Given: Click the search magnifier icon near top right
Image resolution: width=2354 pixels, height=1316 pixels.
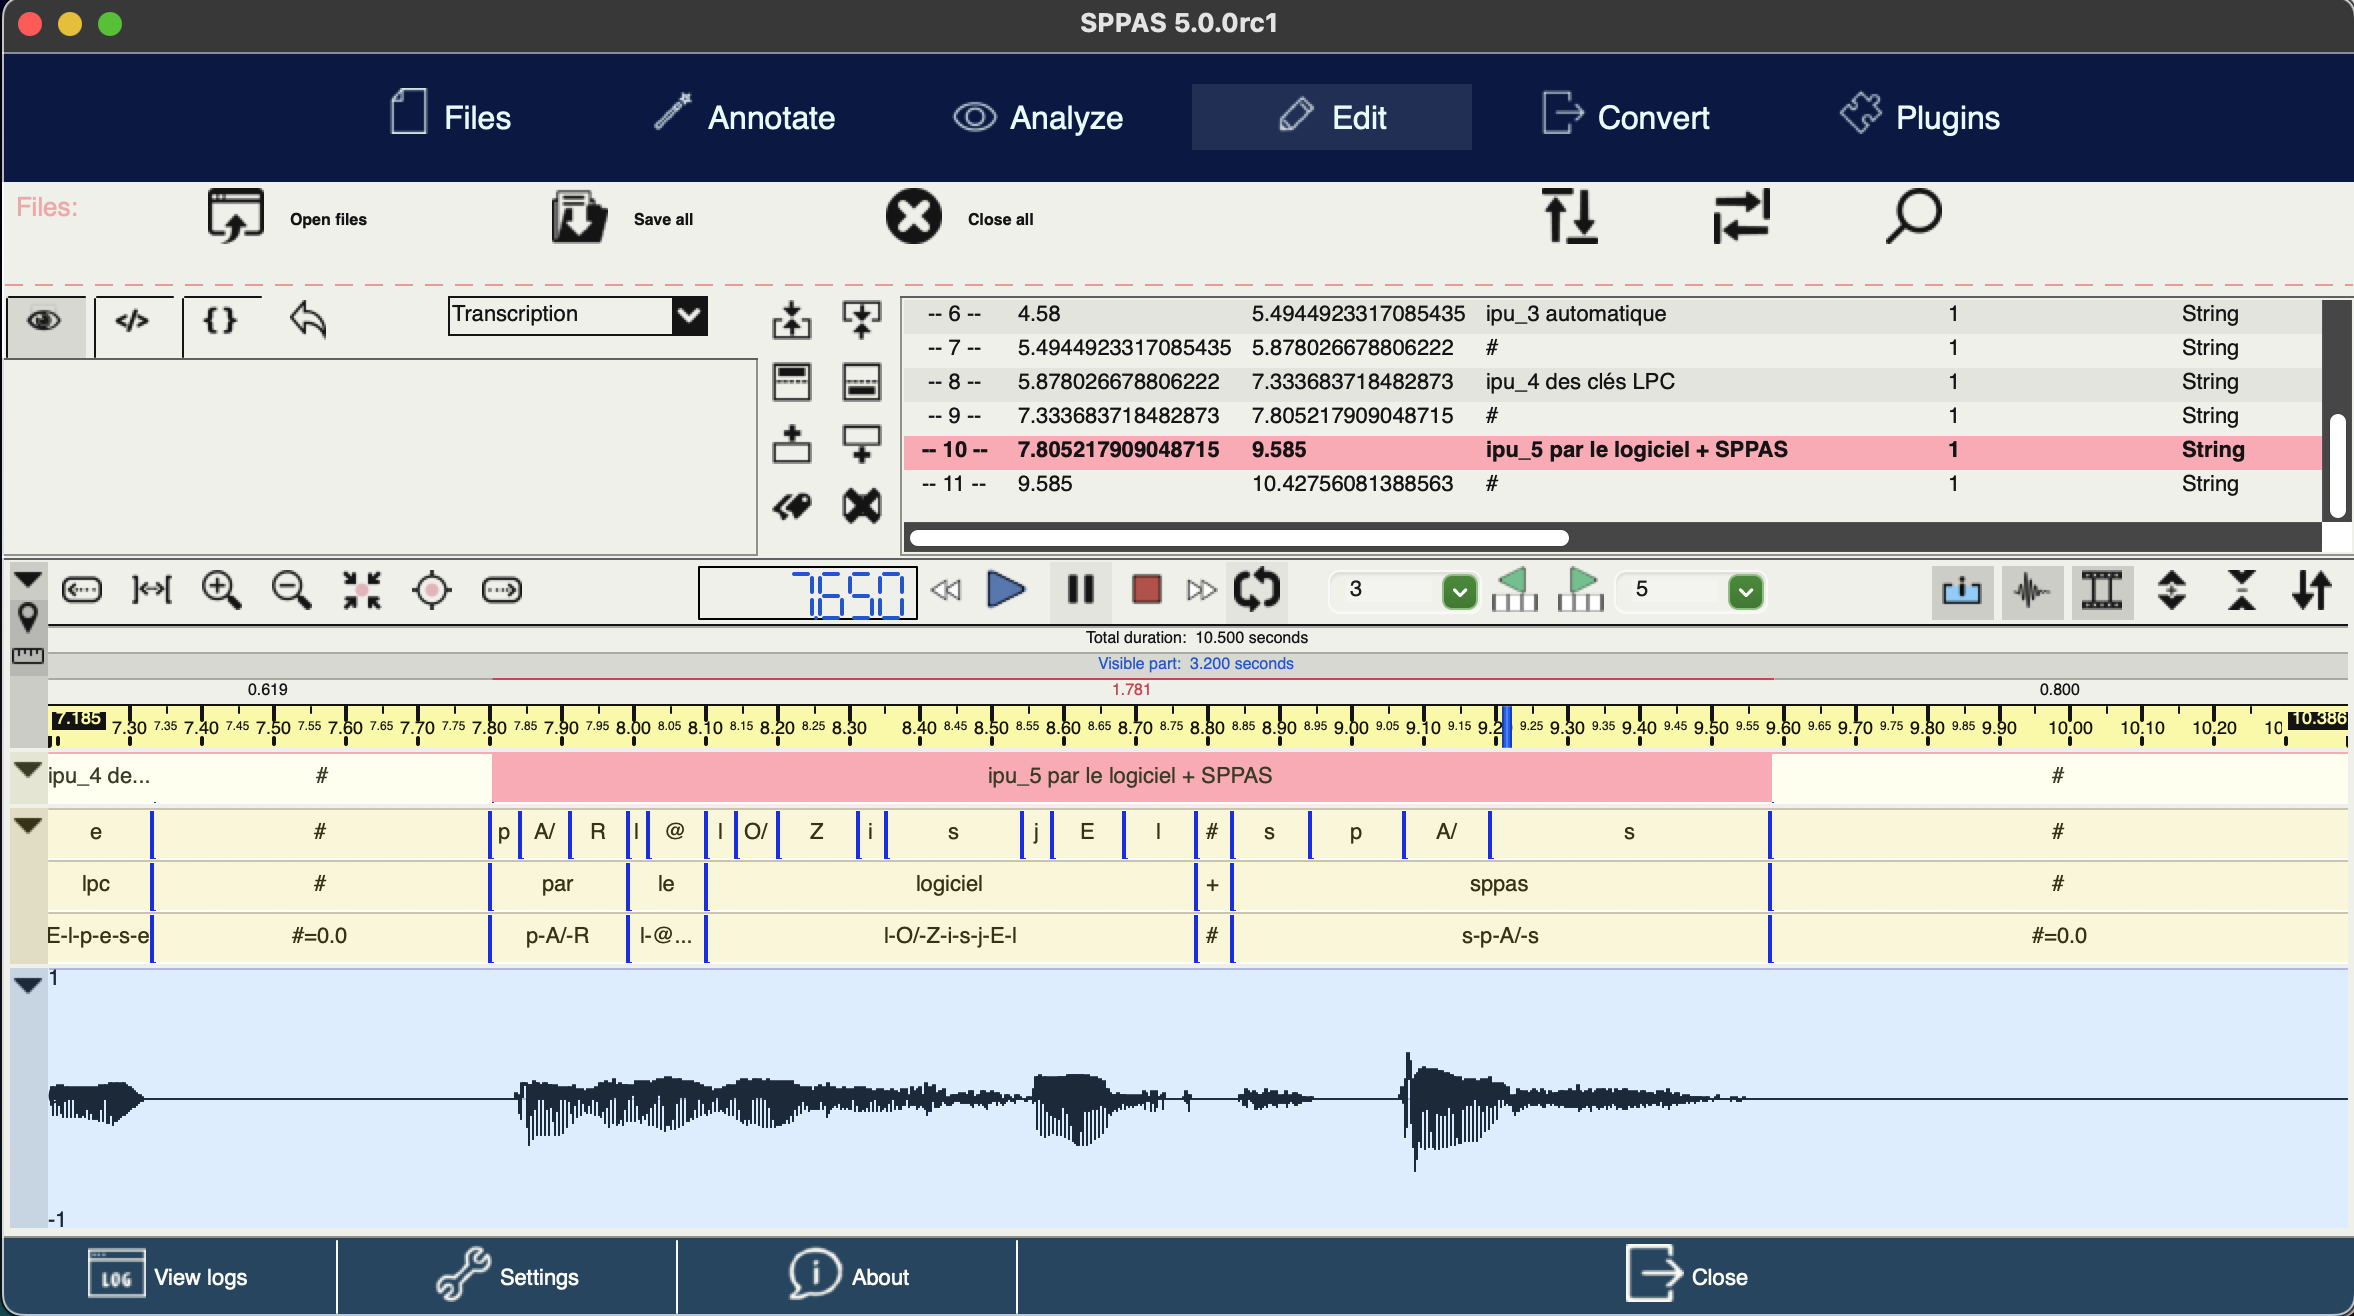Looking at the screenshot, I should point(1913,216).
